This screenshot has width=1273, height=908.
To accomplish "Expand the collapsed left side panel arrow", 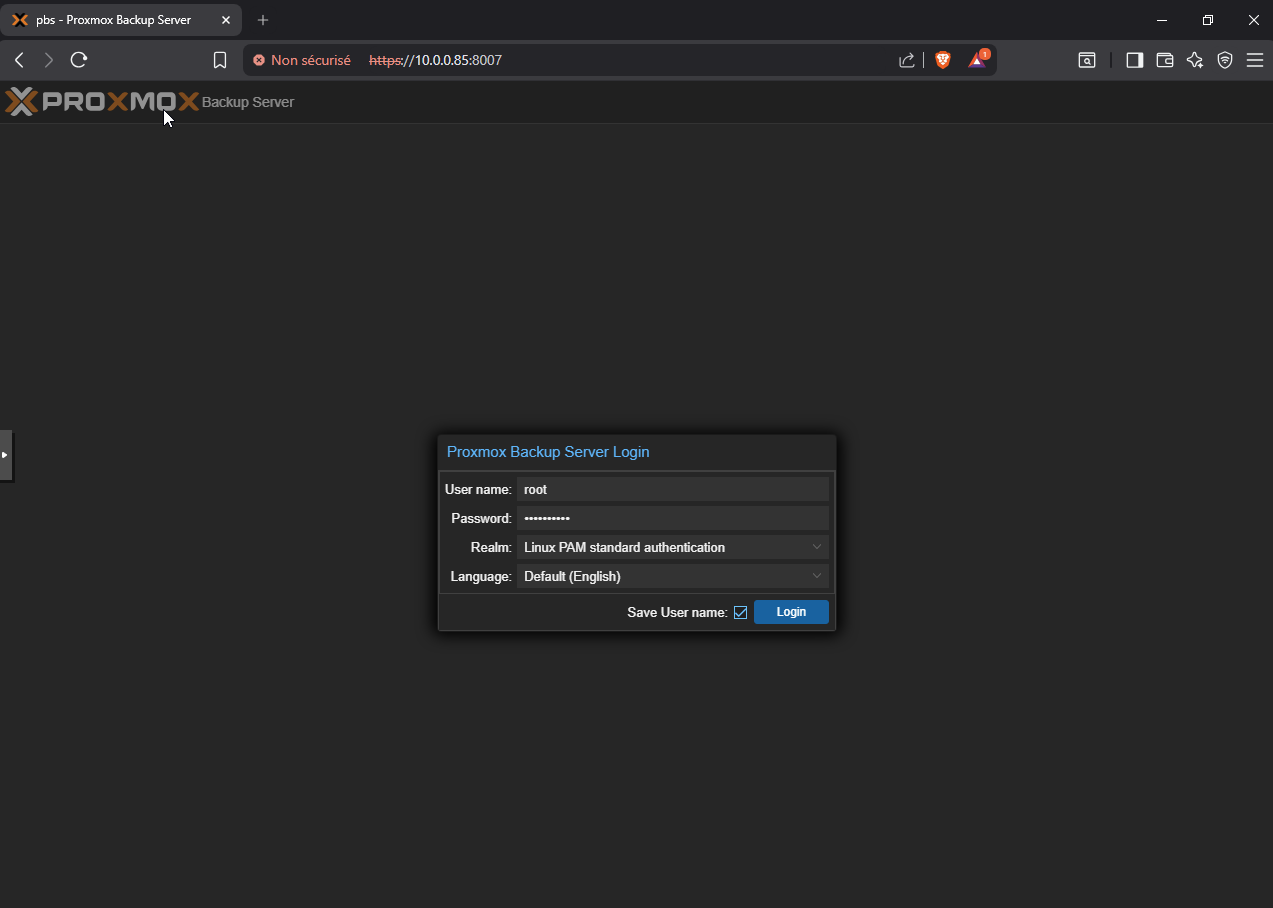I will [x=5, y=455].
